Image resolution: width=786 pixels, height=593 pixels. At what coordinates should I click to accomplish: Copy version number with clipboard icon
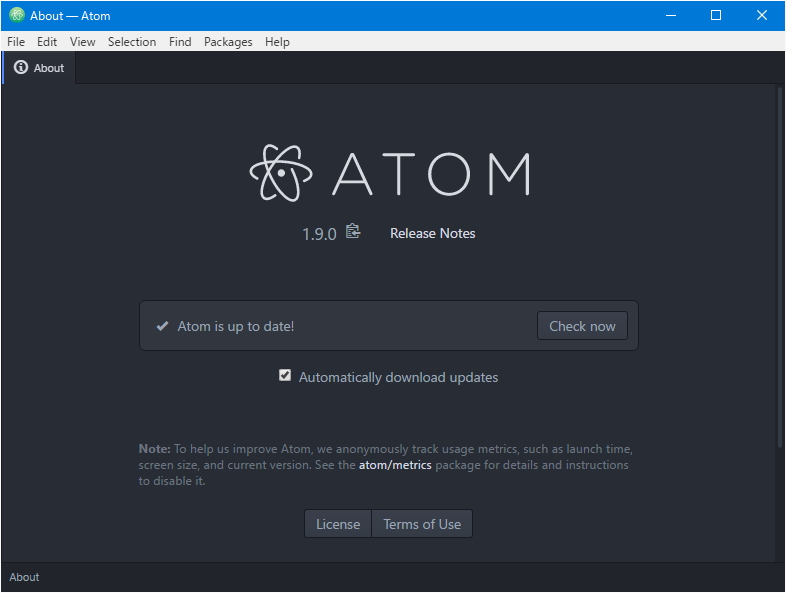click(x=353, y=232)
